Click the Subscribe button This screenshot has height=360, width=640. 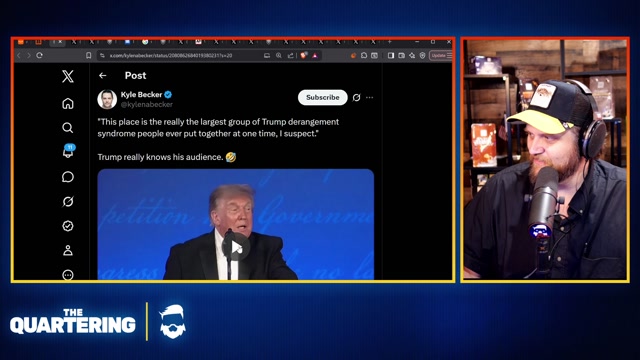322,98
